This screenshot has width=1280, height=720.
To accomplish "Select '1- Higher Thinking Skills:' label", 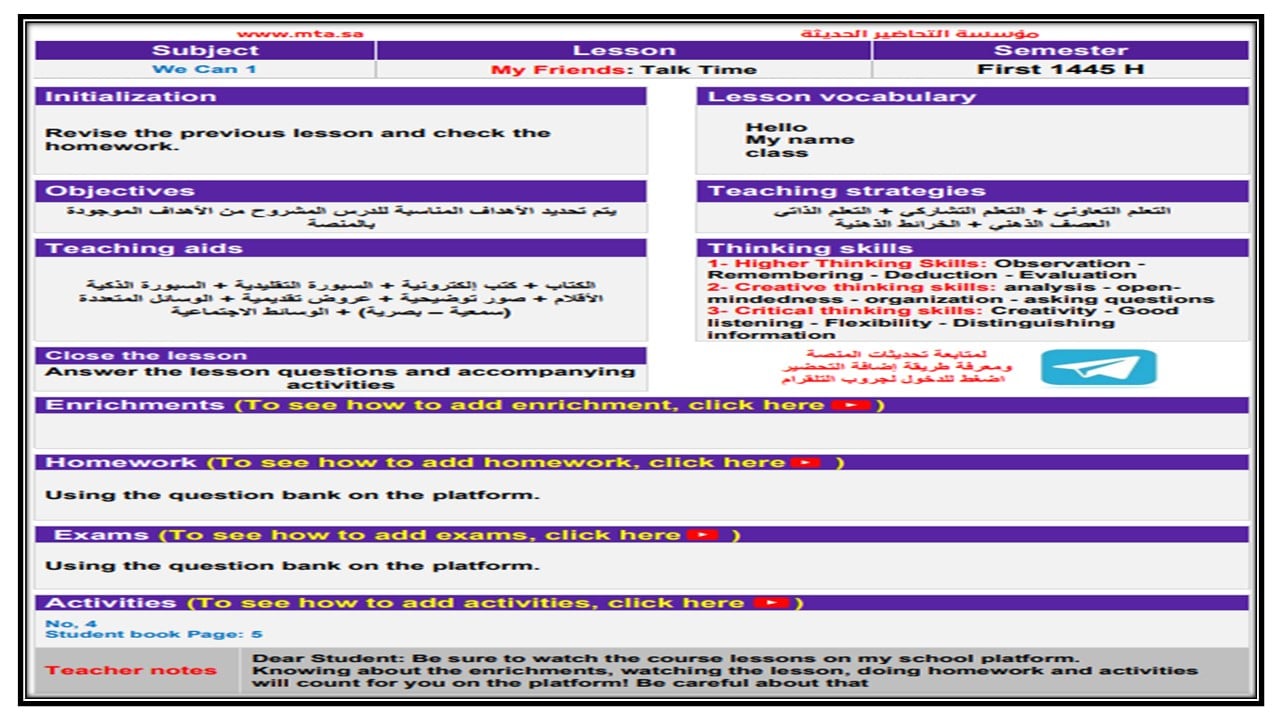I will (849, 264).
